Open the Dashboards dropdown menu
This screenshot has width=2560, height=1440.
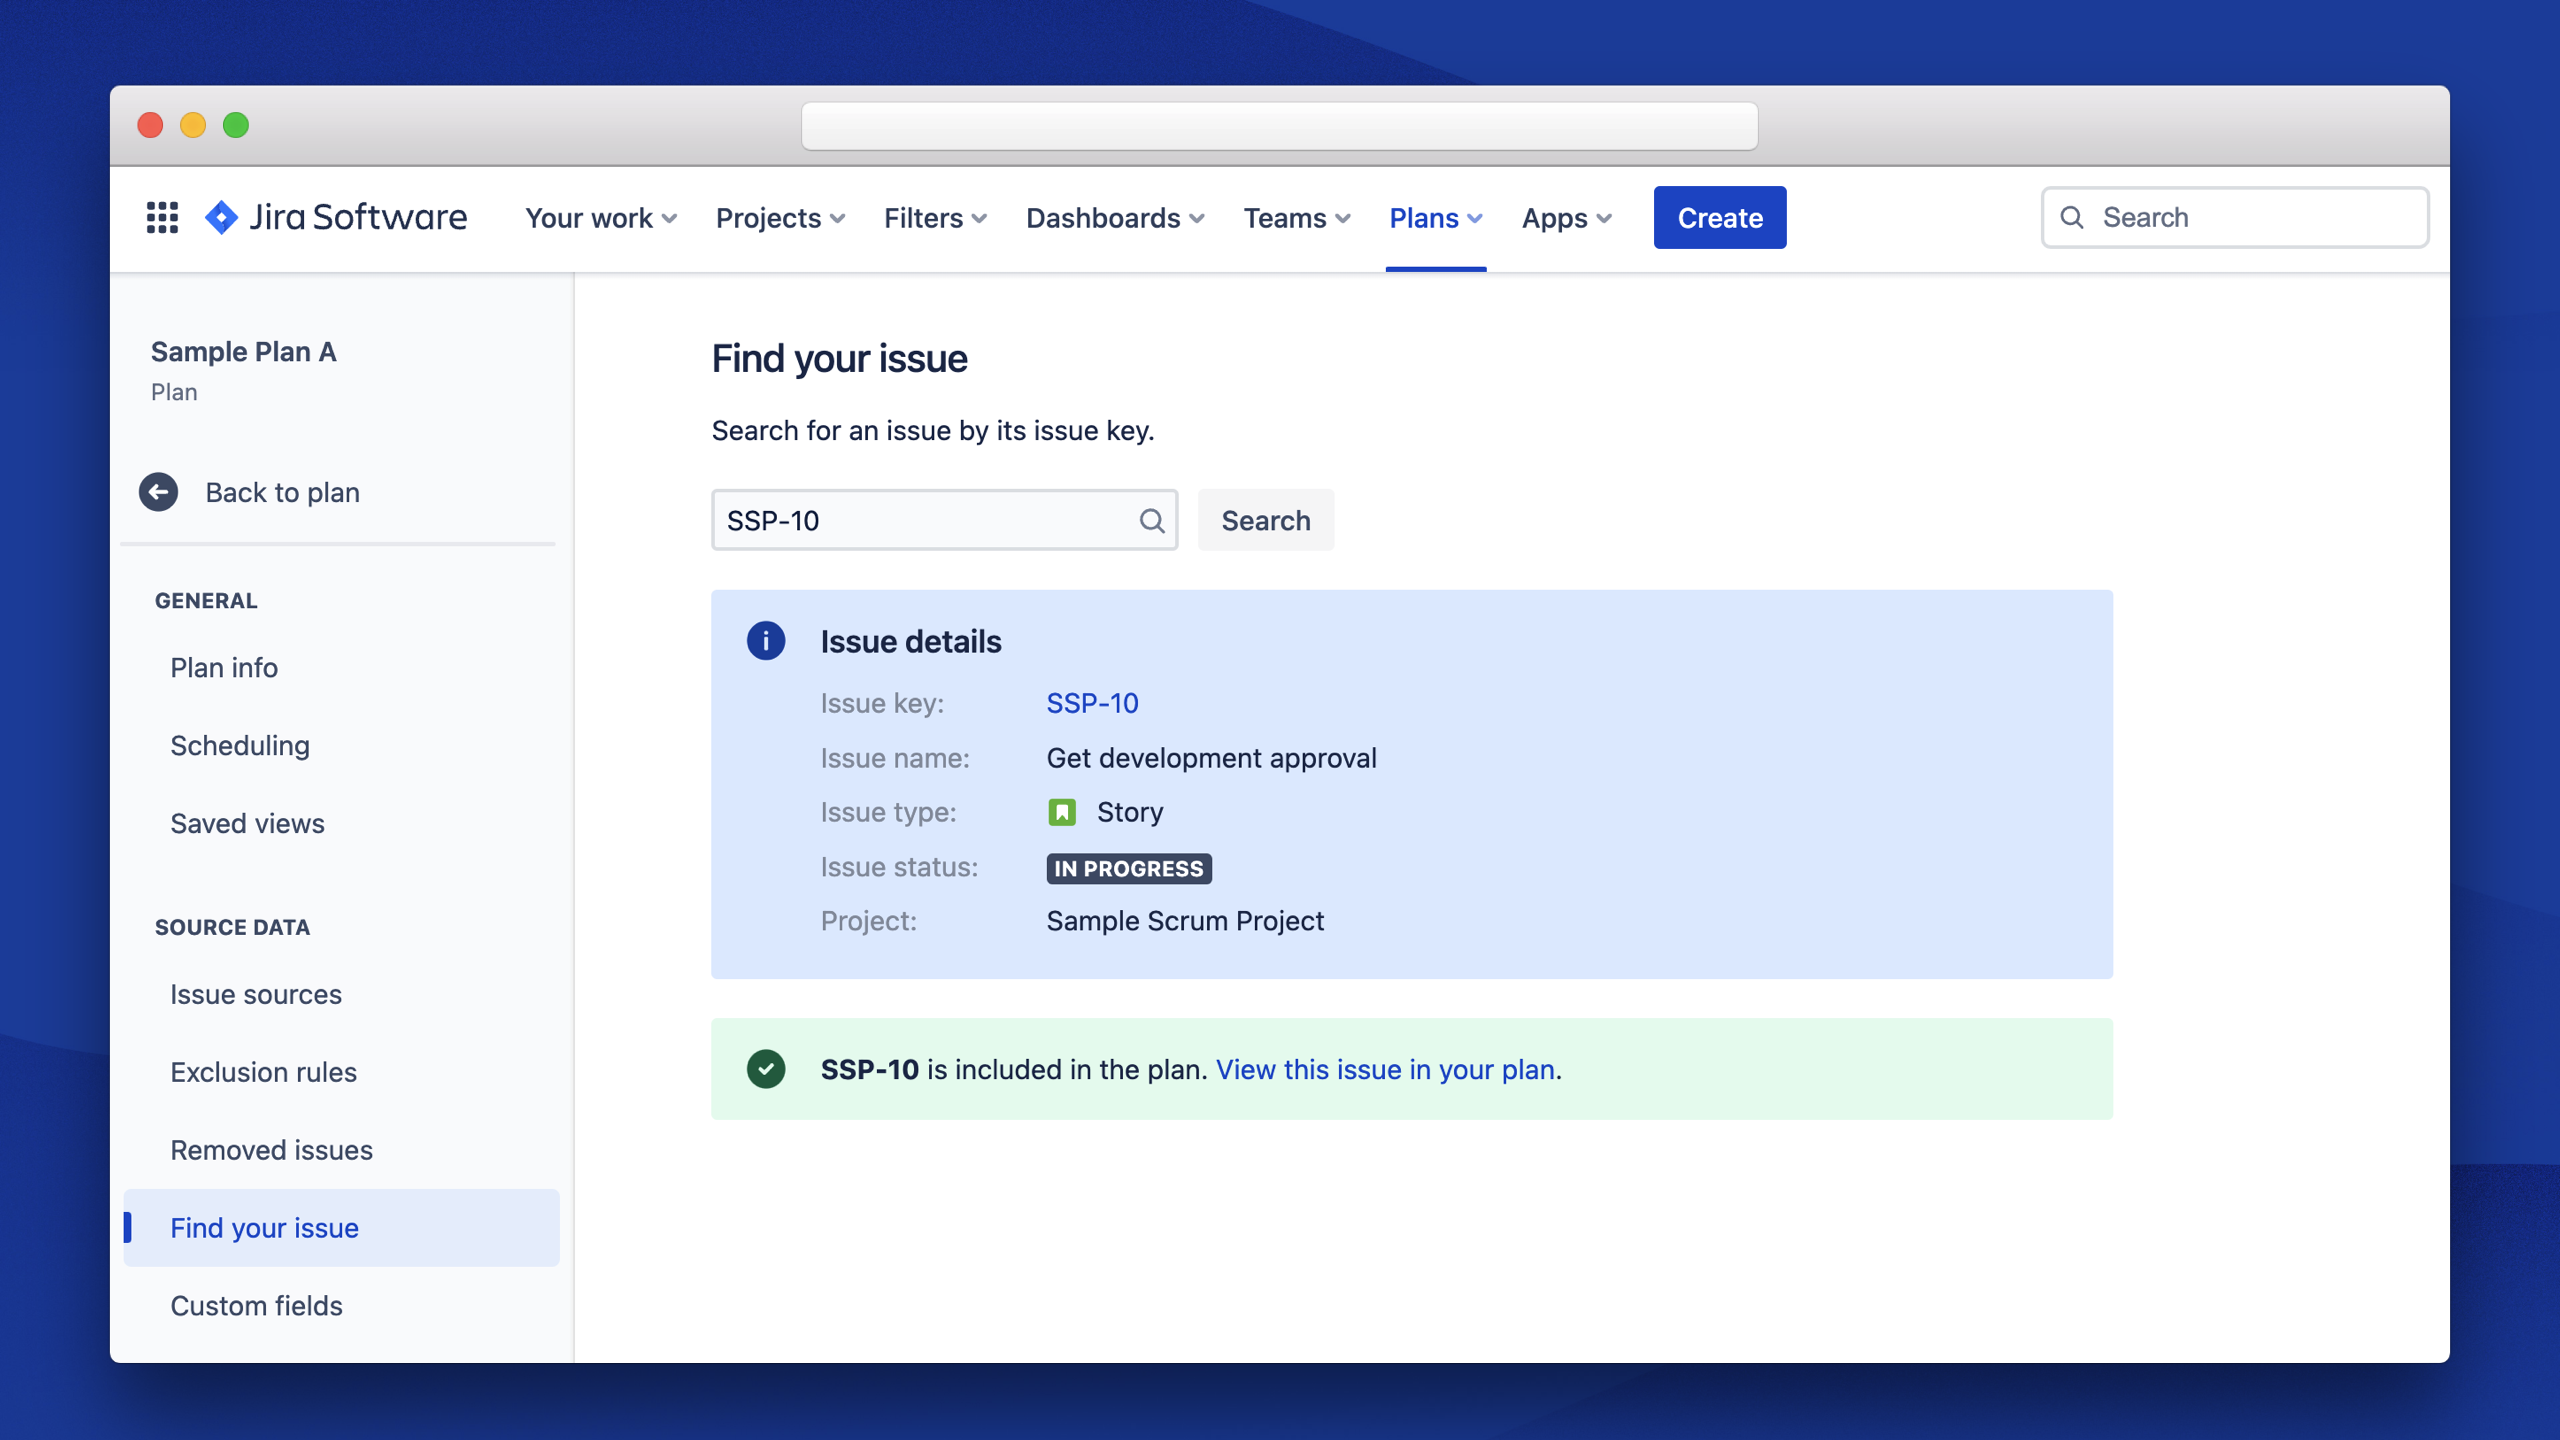(x=1115, y=217)
